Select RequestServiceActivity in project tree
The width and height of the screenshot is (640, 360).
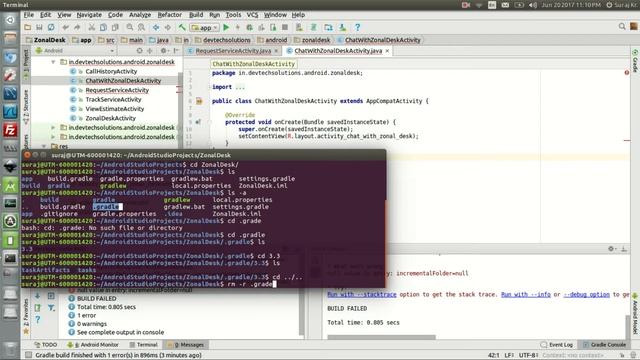117,90
